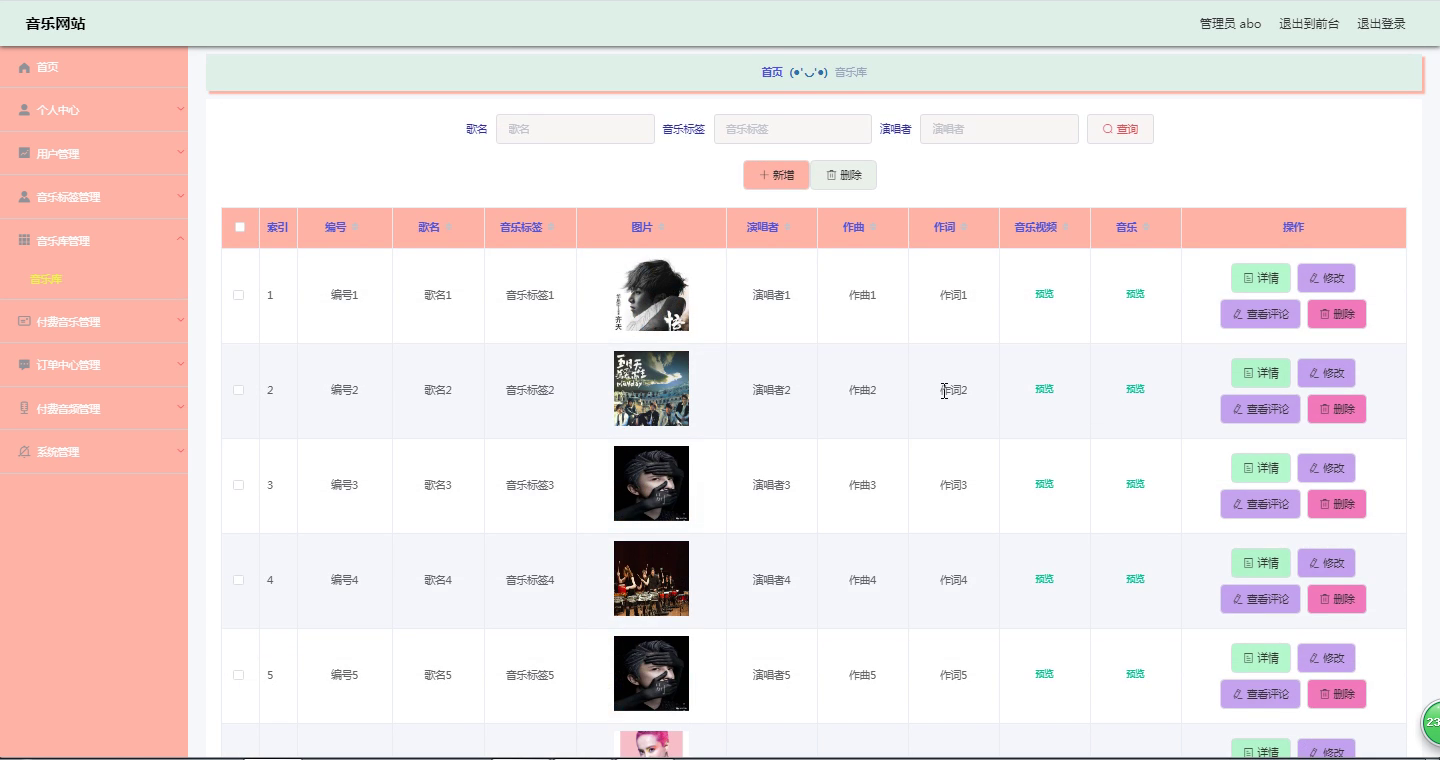1440x760 pixels.
Task: Click the person icon beside 个人中心
Action: 24,110
